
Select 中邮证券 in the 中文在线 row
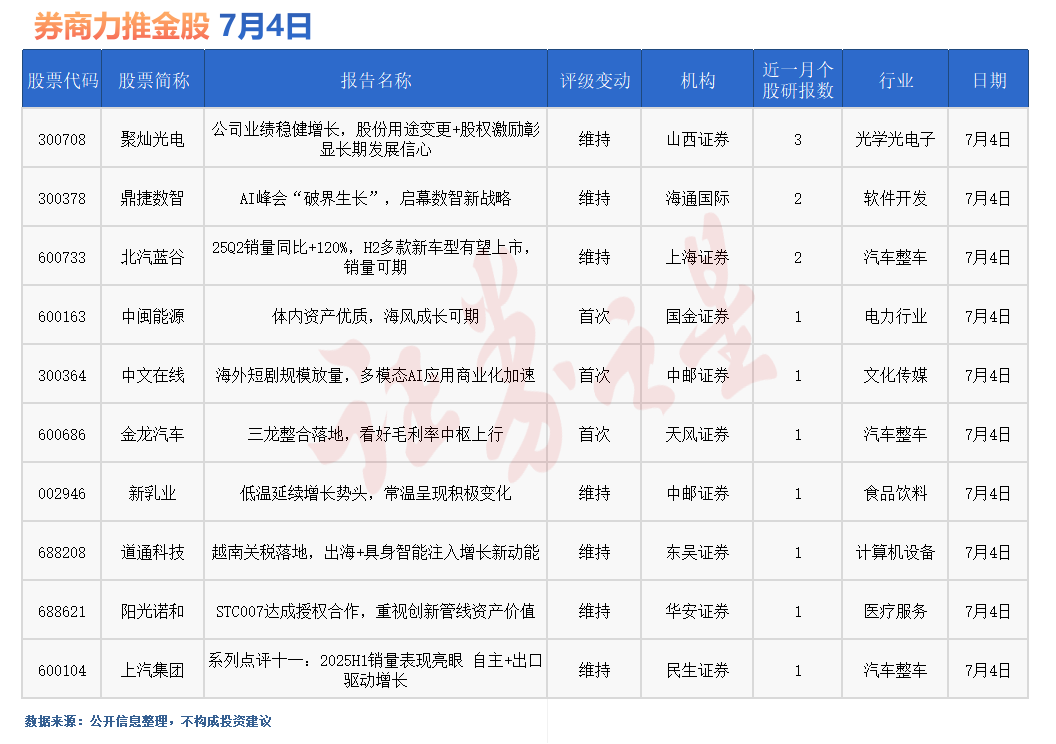(x=698, y=376)
